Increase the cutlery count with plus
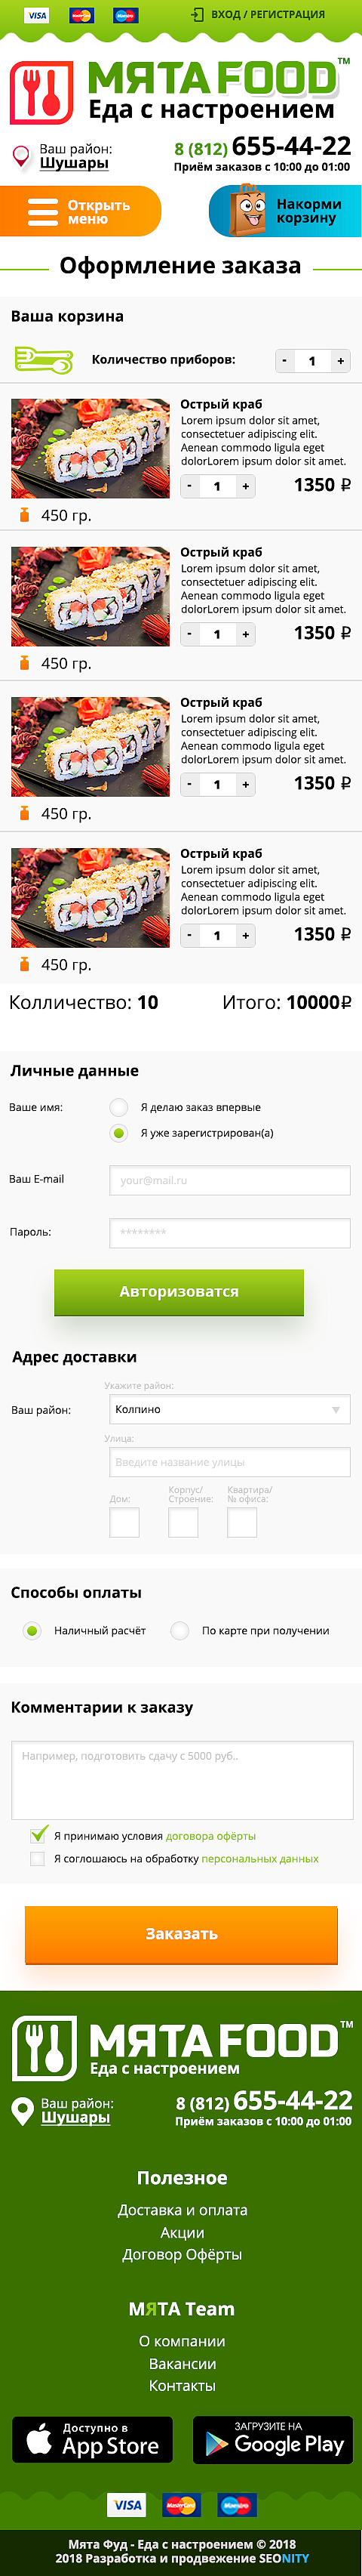 click(x=341, y=361)
